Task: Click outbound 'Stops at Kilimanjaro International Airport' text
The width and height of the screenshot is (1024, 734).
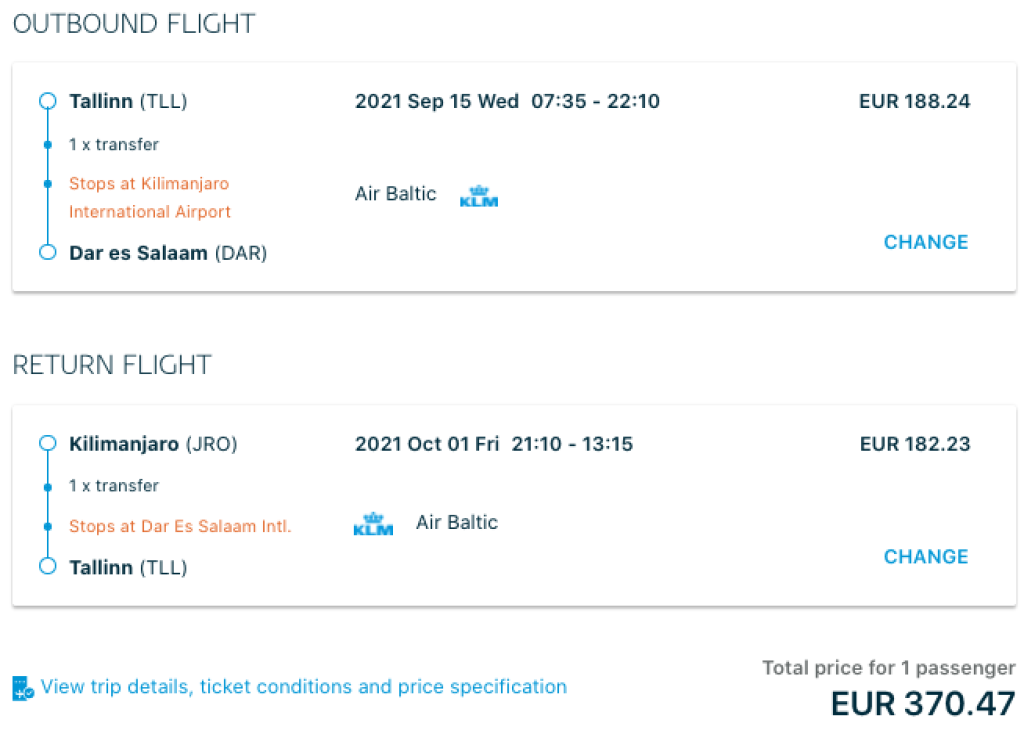Action: [x=149, y=198]
